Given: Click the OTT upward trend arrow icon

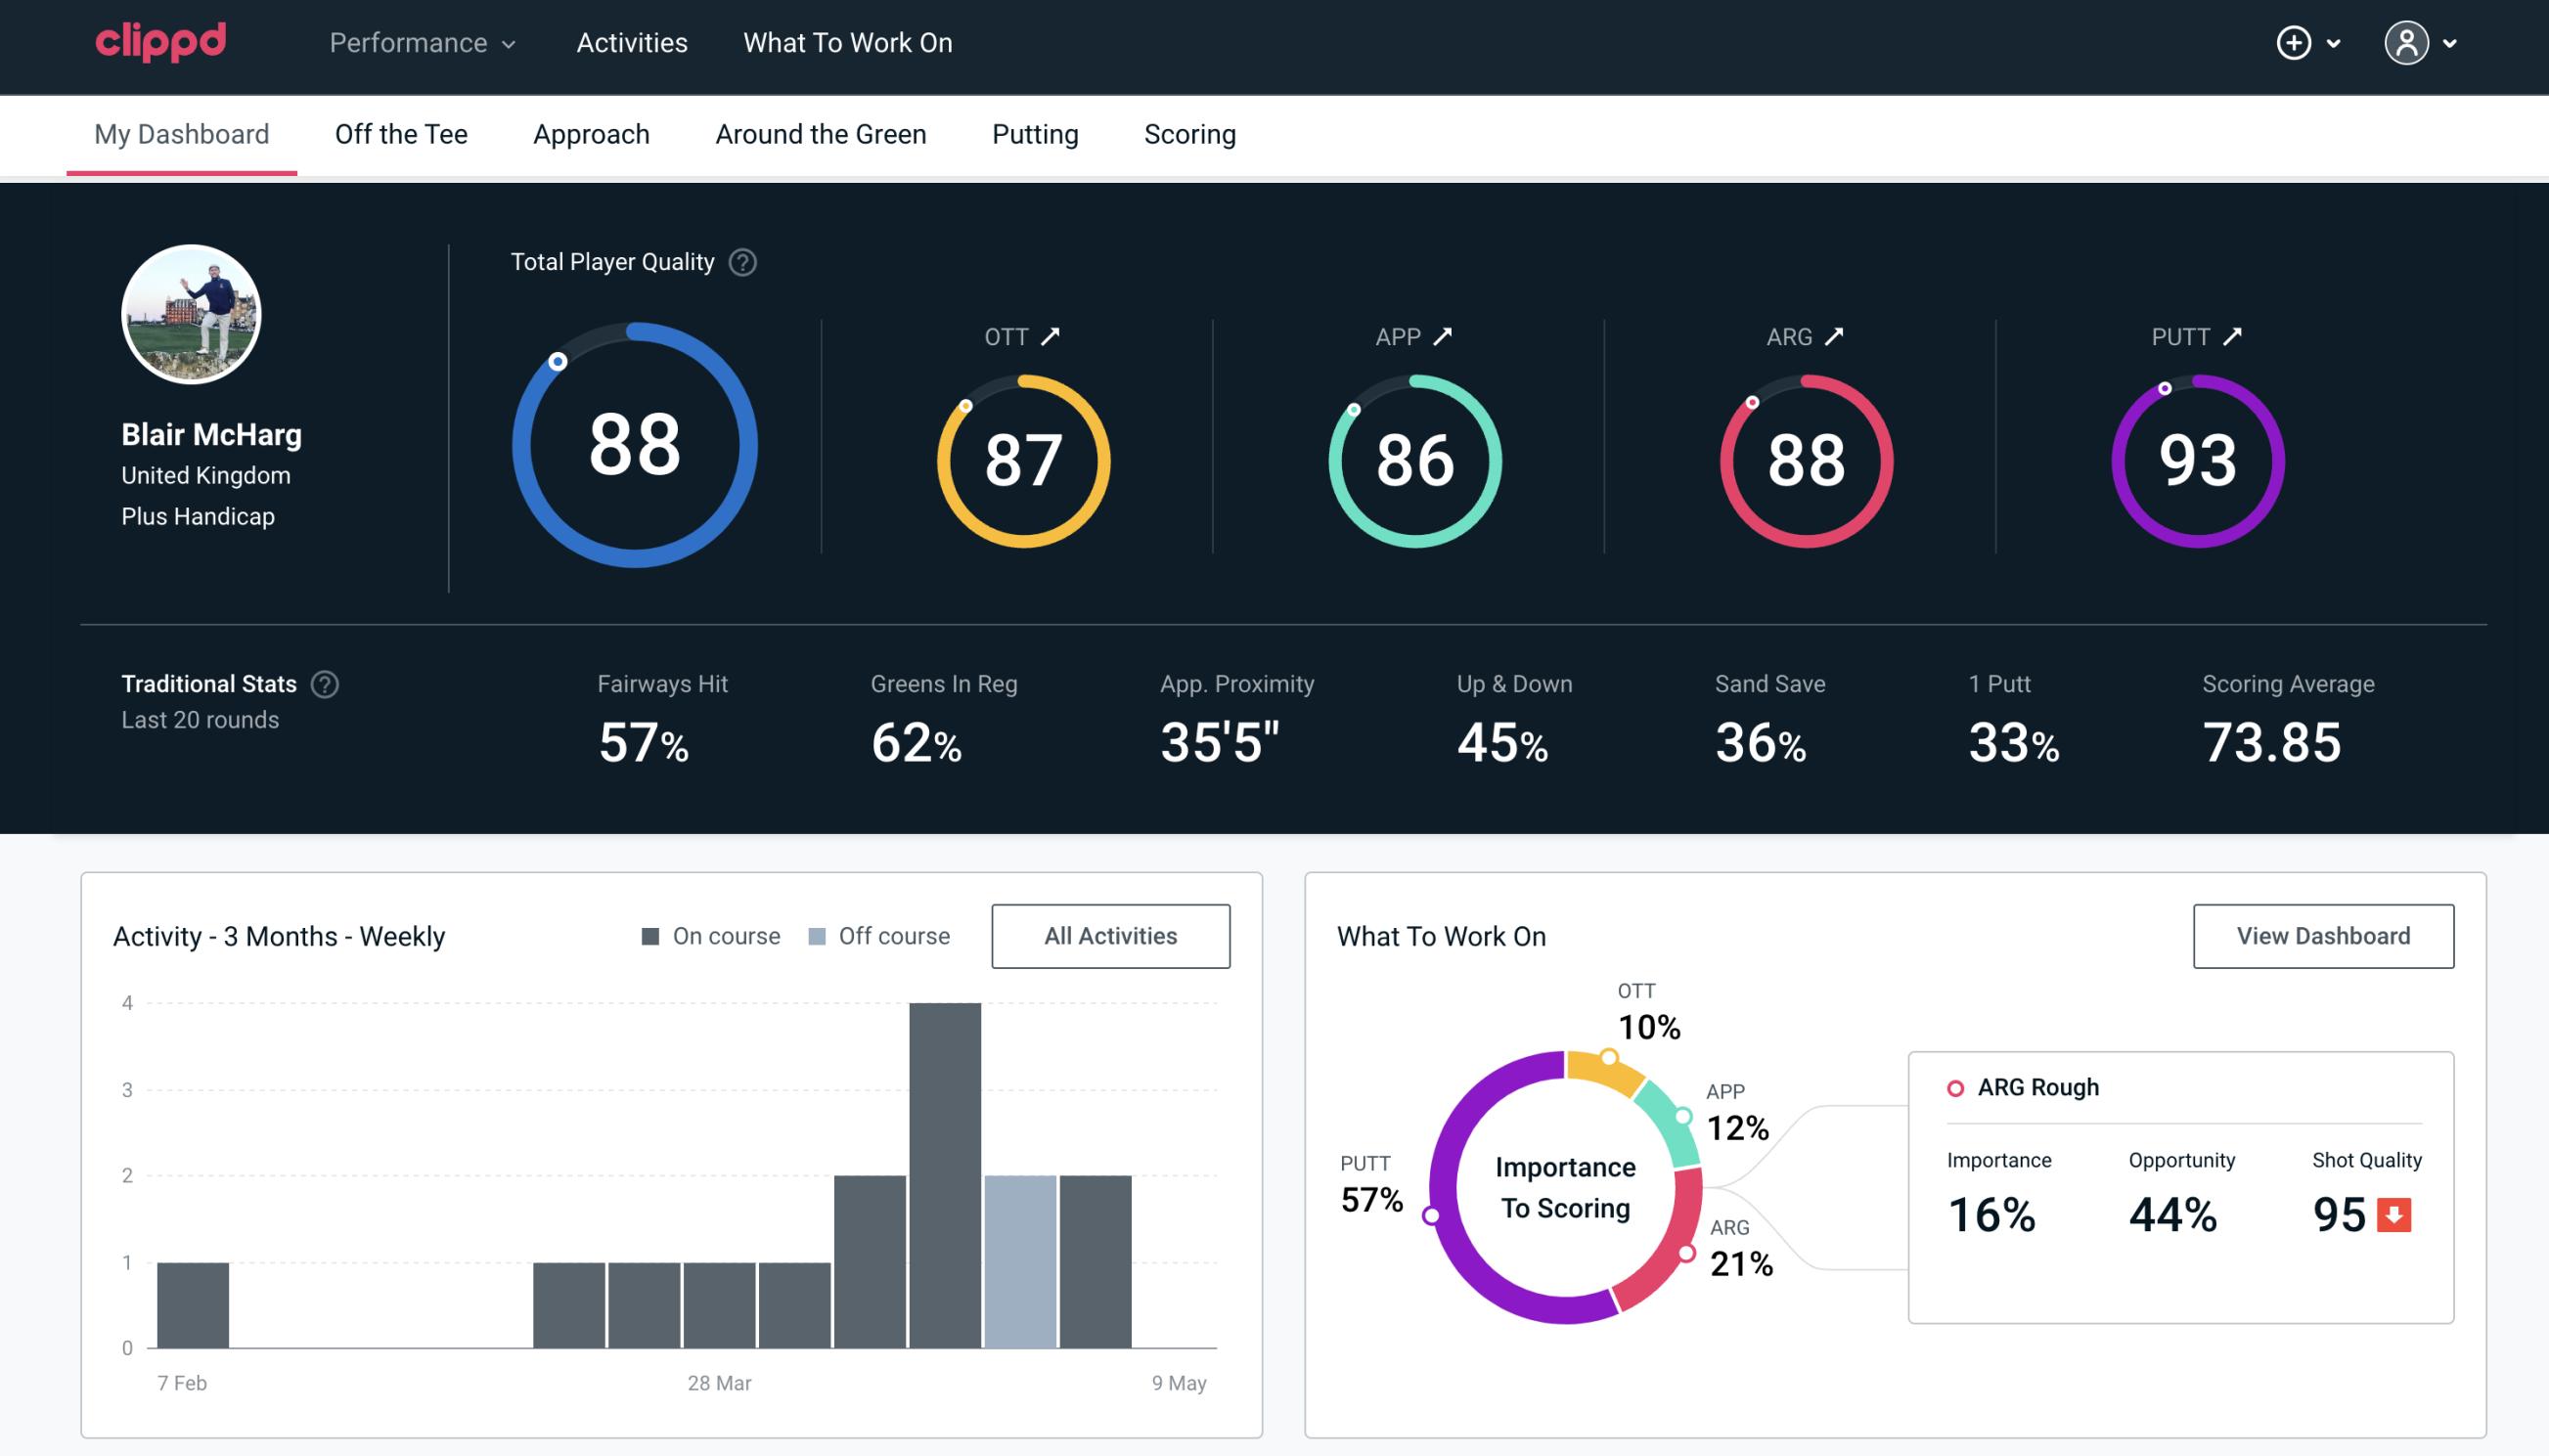Looking at the screenshot, I should (1051, 336).
